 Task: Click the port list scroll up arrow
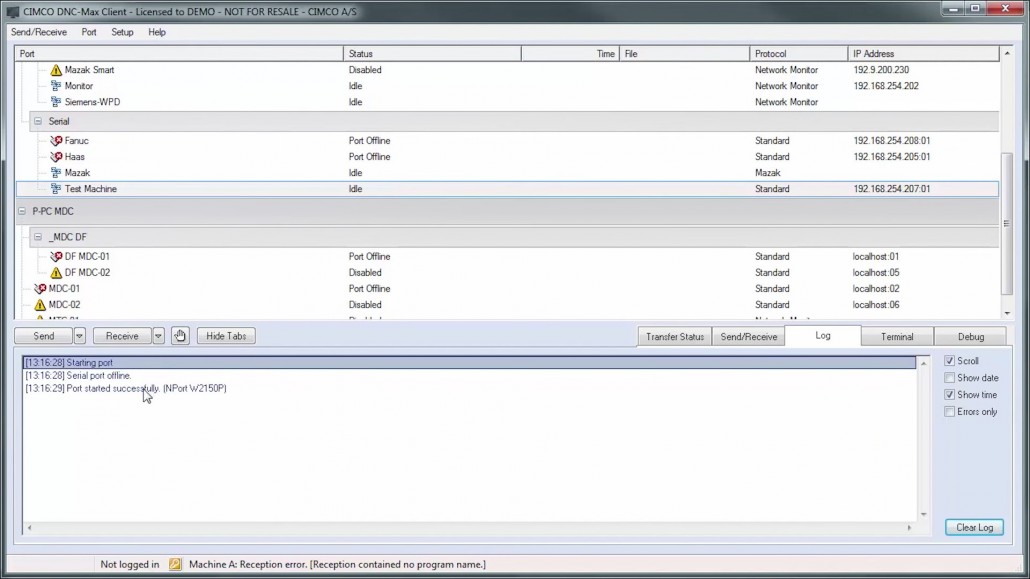coord(1007,53)
